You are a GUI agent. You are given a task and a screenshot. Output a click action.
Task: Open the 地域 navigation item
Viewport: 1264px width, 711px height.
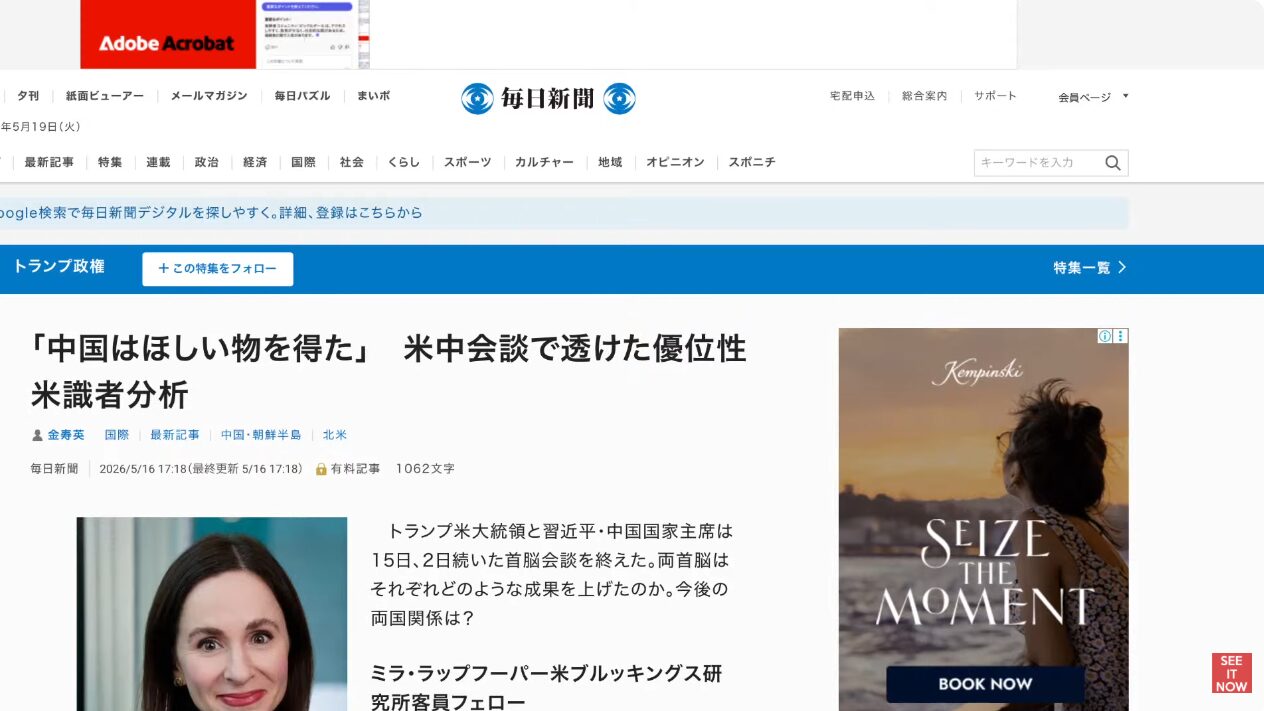click(610, 162)
